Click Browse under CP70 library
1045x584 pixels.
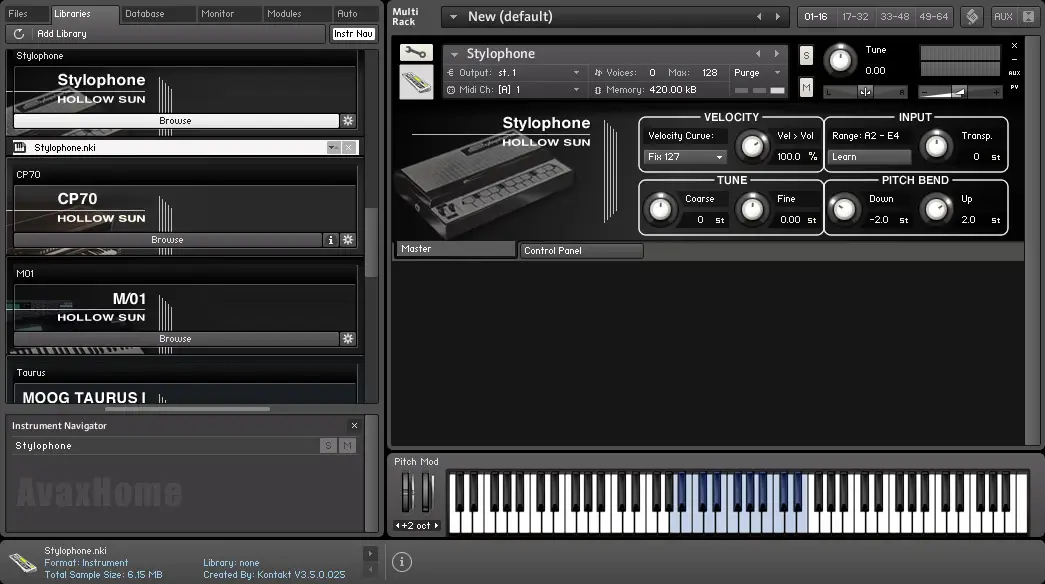167,239
